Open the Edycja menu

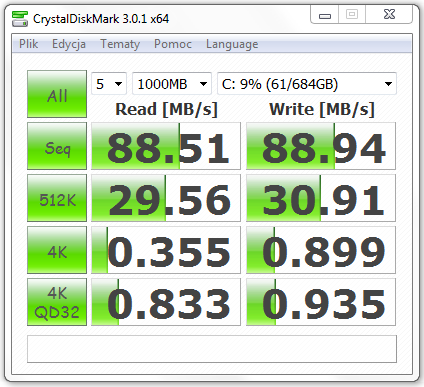point(69,44)
